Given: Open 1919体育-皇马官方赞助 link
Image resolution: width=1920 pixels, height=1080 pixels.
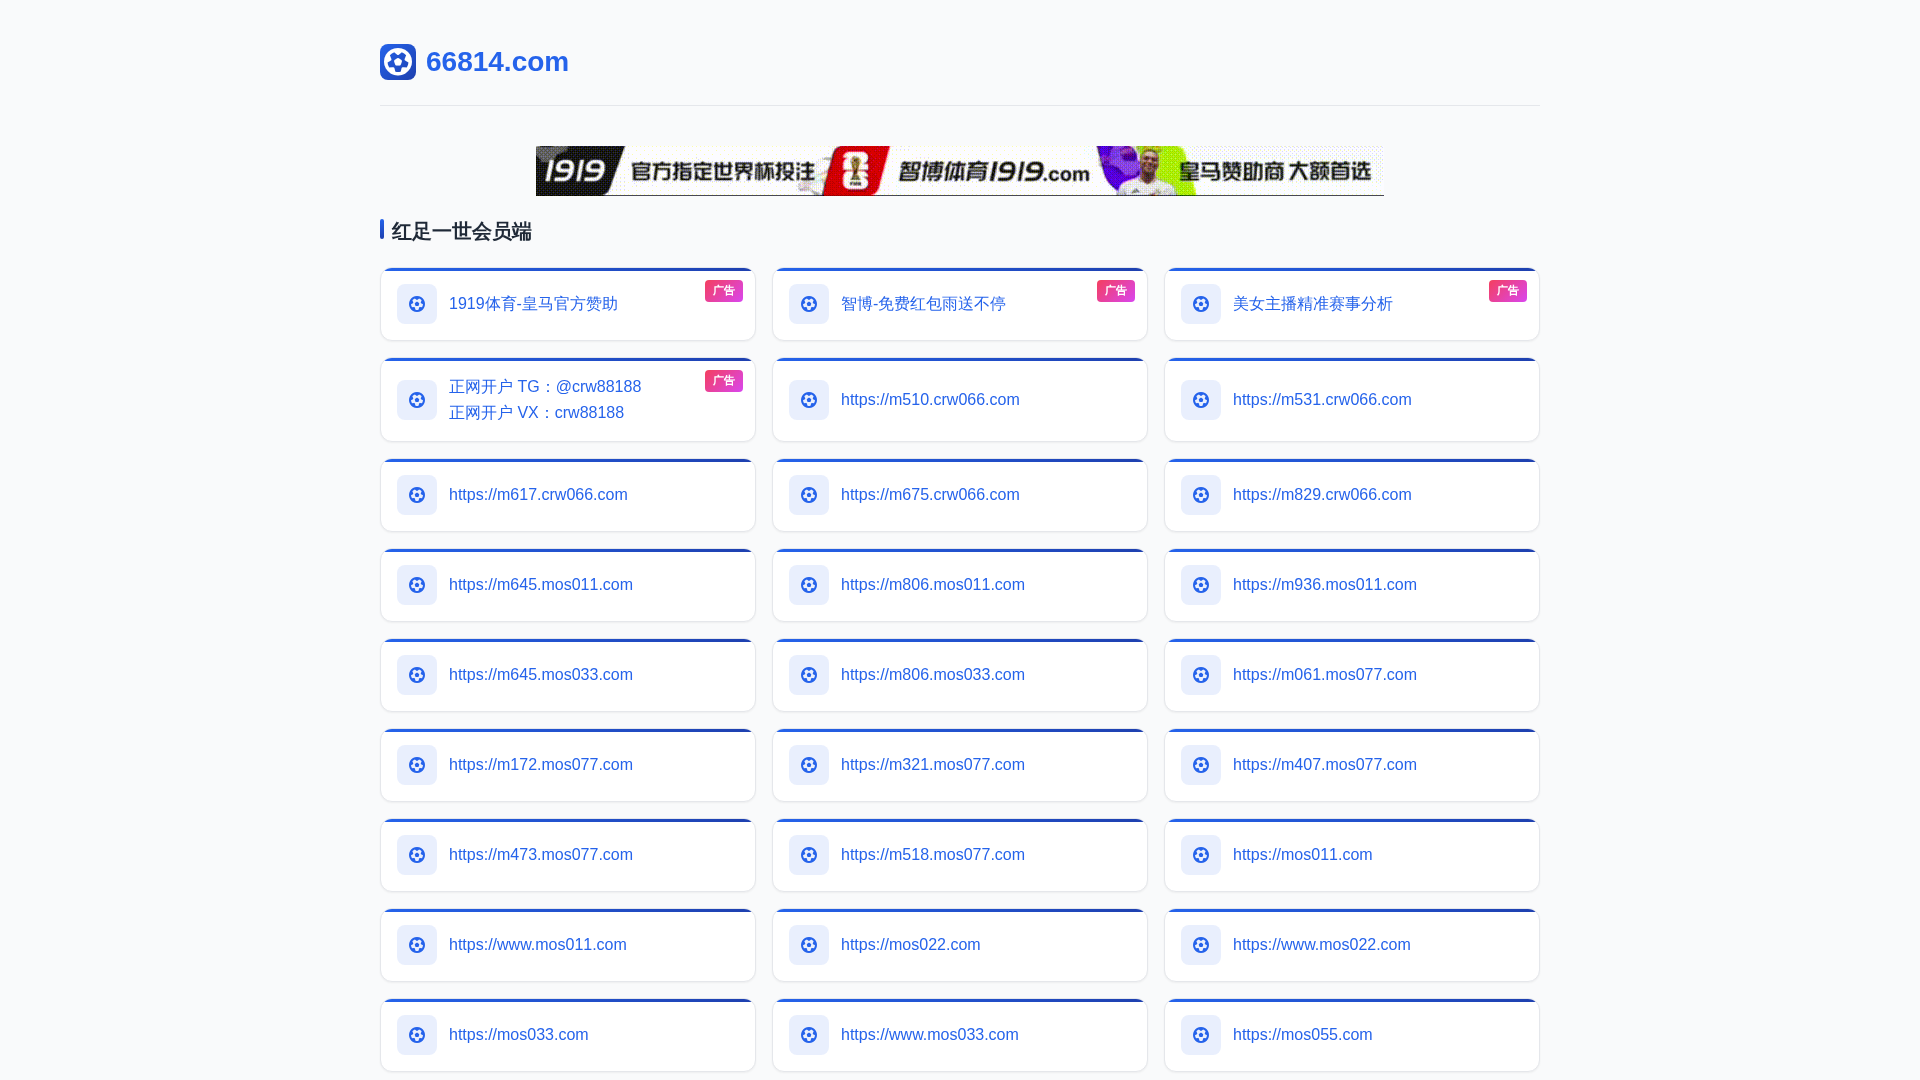Looking at the screenshot, I should click(533, 304).
